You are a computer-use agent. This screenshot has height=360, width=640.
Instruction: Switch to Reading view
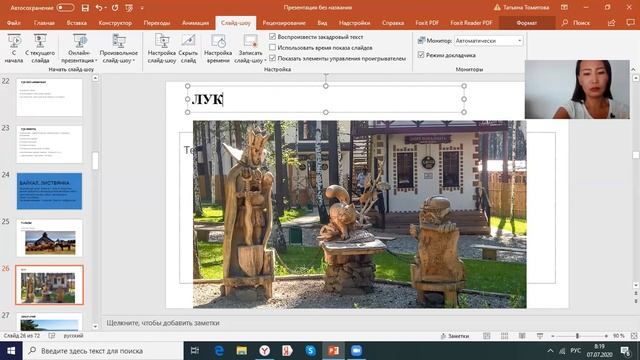click(x=522, y=336)
